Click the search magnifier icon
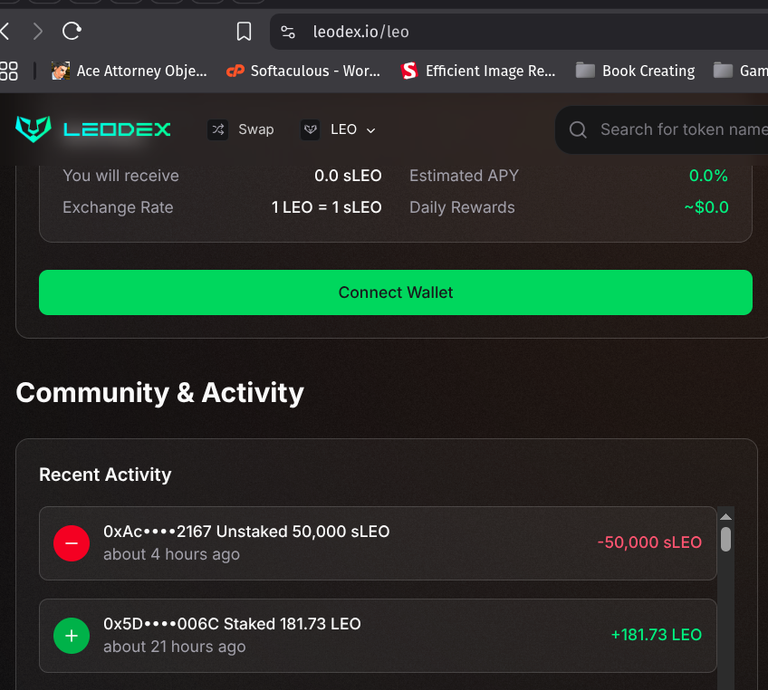The image size is (768, 690). pos(578,130)
